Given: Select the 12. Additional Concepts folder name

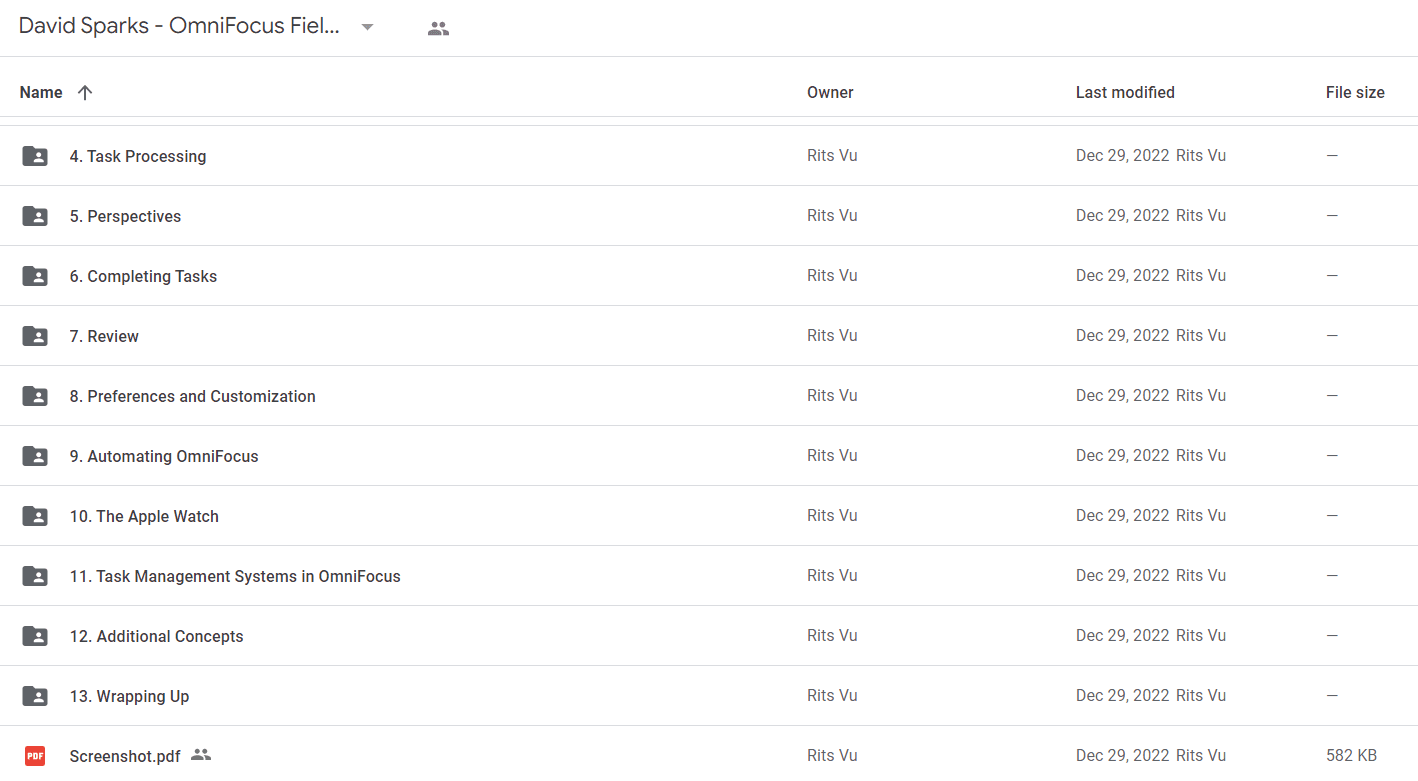Looking at the screenshot, I should [x=156, y=636].
